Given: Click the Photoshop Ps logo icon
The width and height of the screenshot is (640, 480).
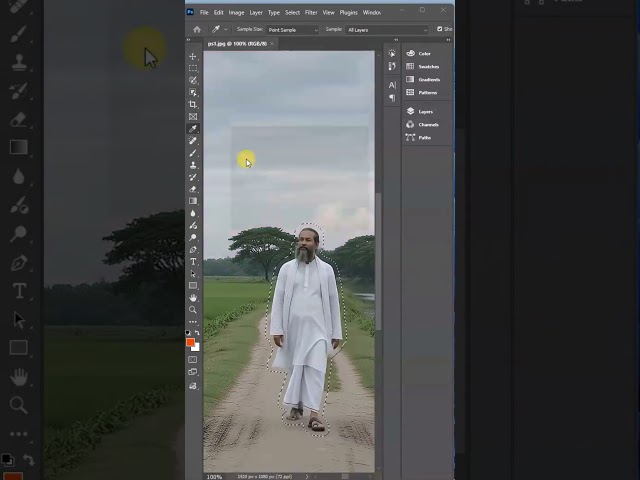Looking at the screenshot, I should pyautogui.click(x=190, y=12).
